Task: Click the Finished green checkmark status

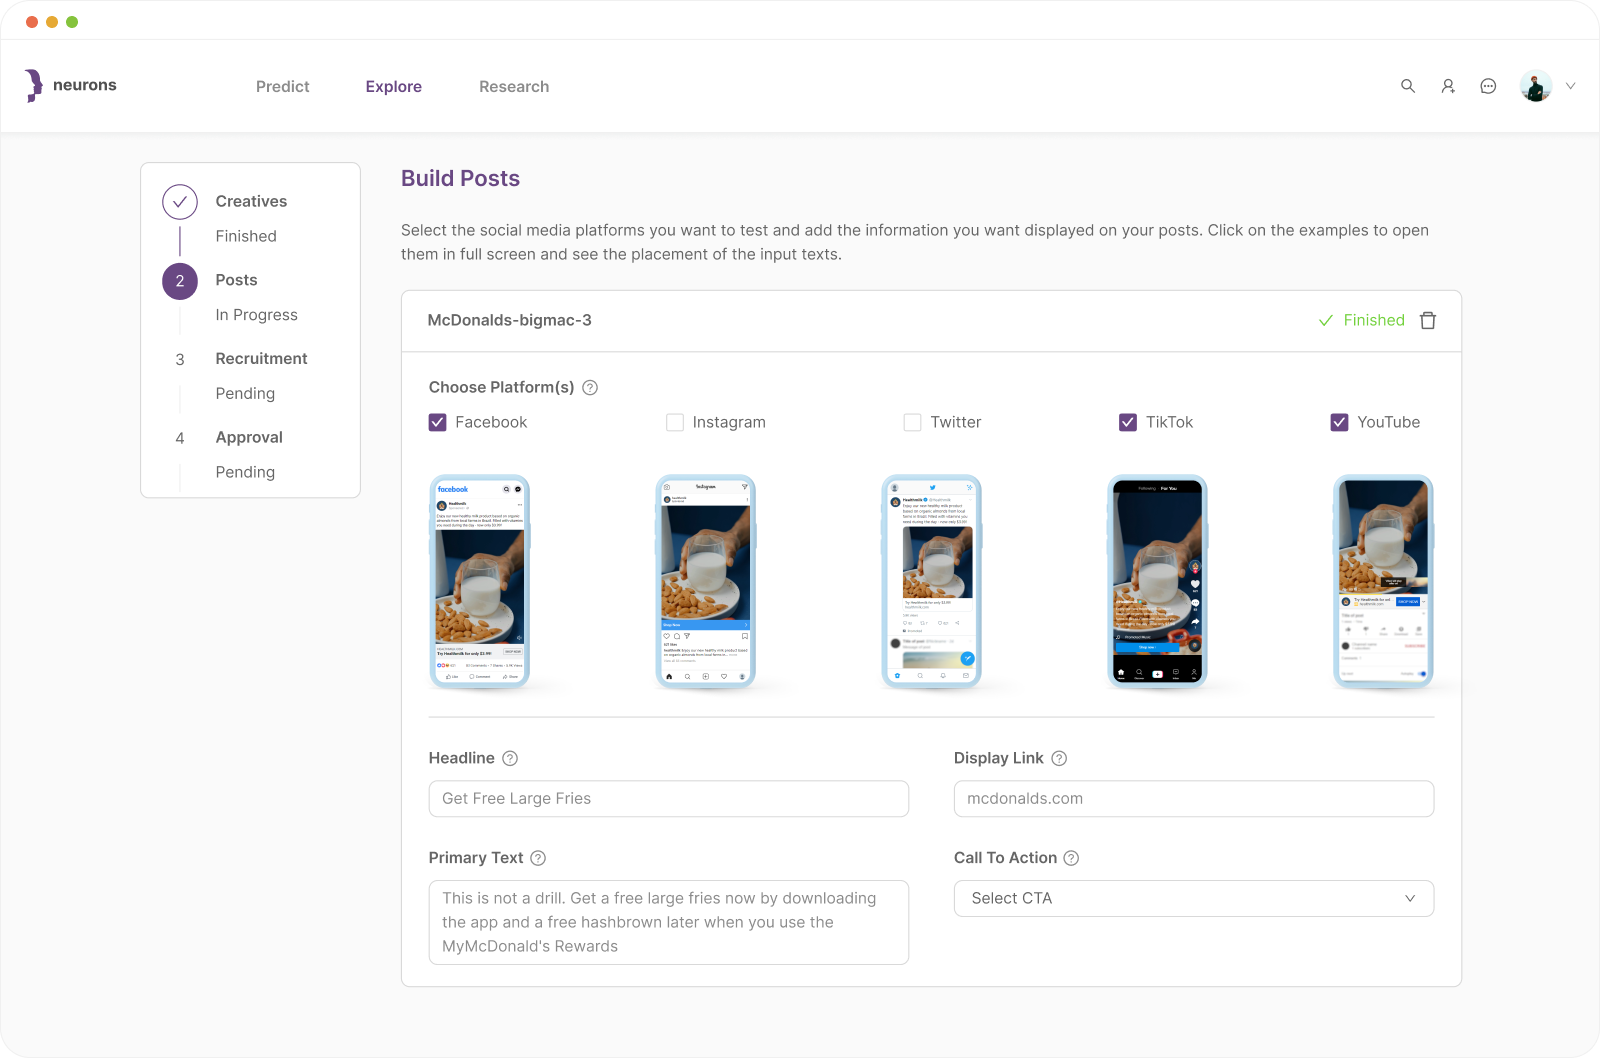Action: [x=1361, y=320]
